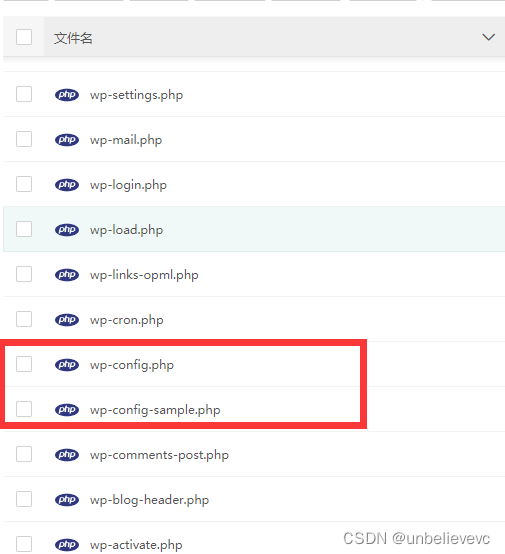Select the wp-comments-post.php checkbox

pyautogui.click(x=24, y=454)
